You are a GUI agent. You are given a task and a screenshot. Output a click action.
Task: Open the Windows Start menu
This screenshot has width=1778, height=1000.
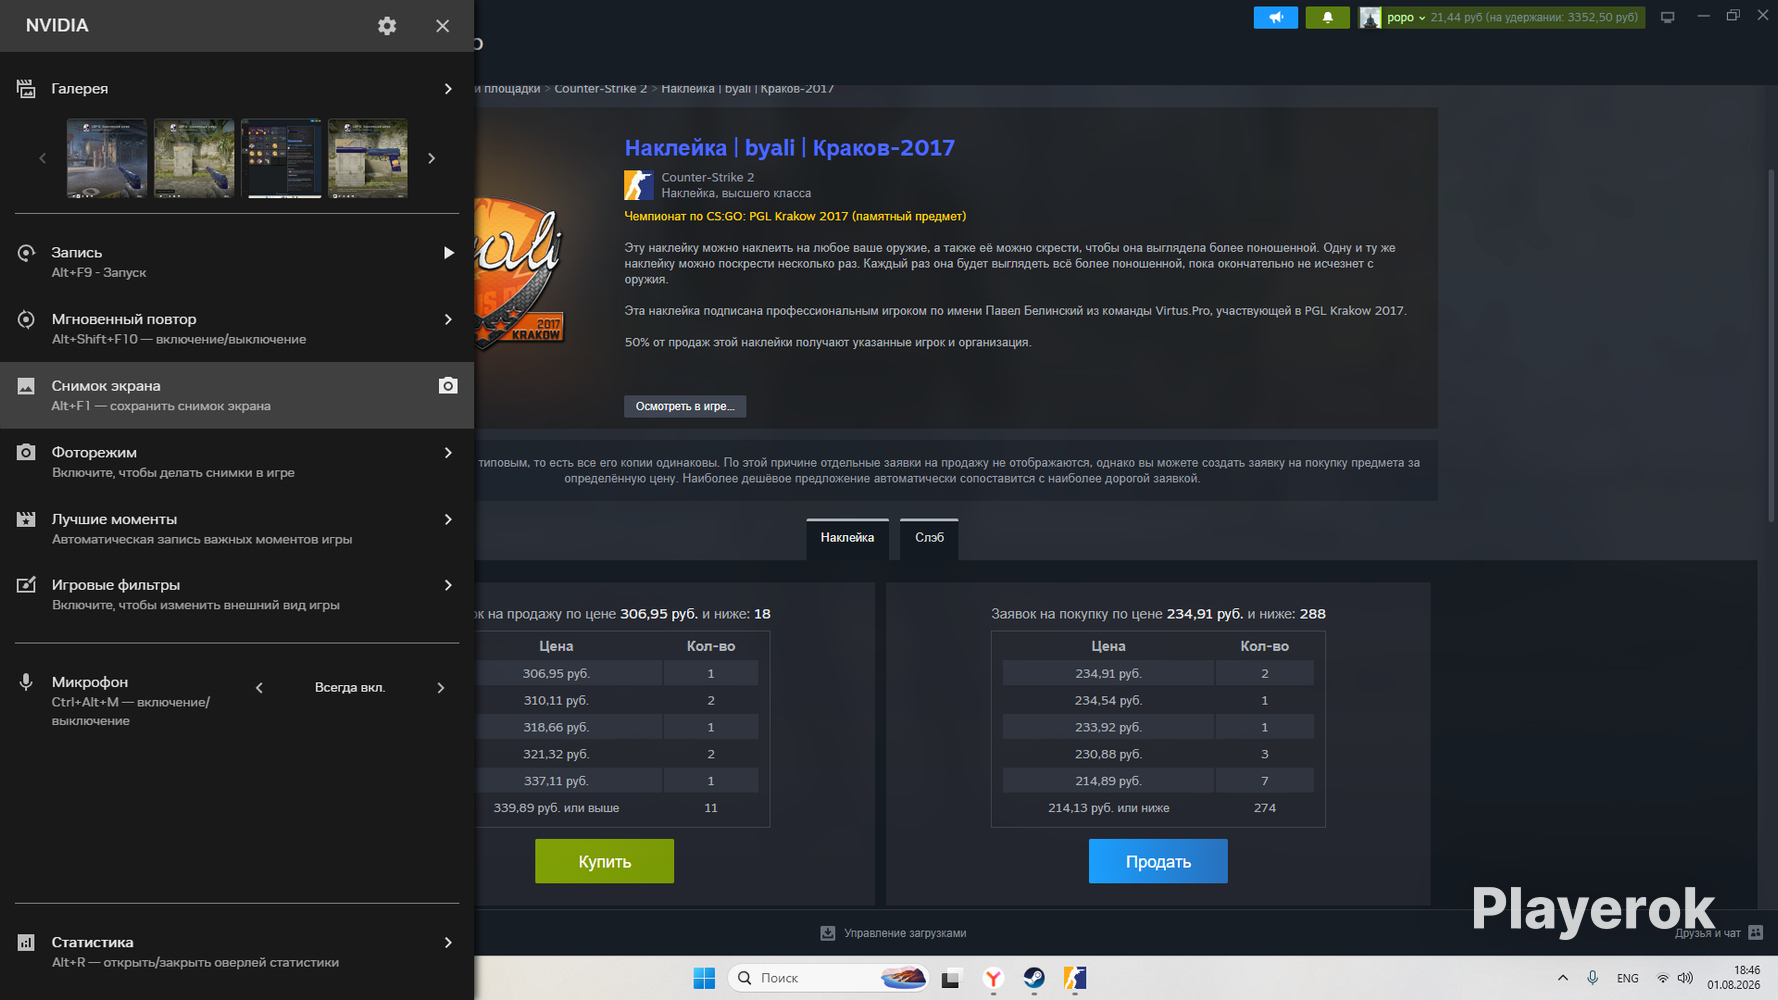pos(704,978)
